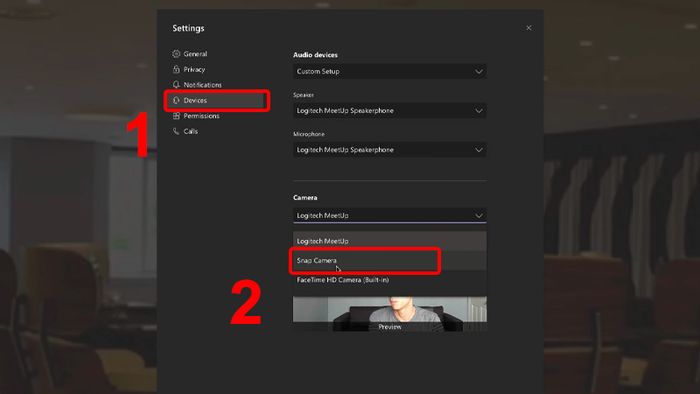Collapse the Camera dropdown showing Logitech MeetUp
Screen dimensions: 700x394
390,216
